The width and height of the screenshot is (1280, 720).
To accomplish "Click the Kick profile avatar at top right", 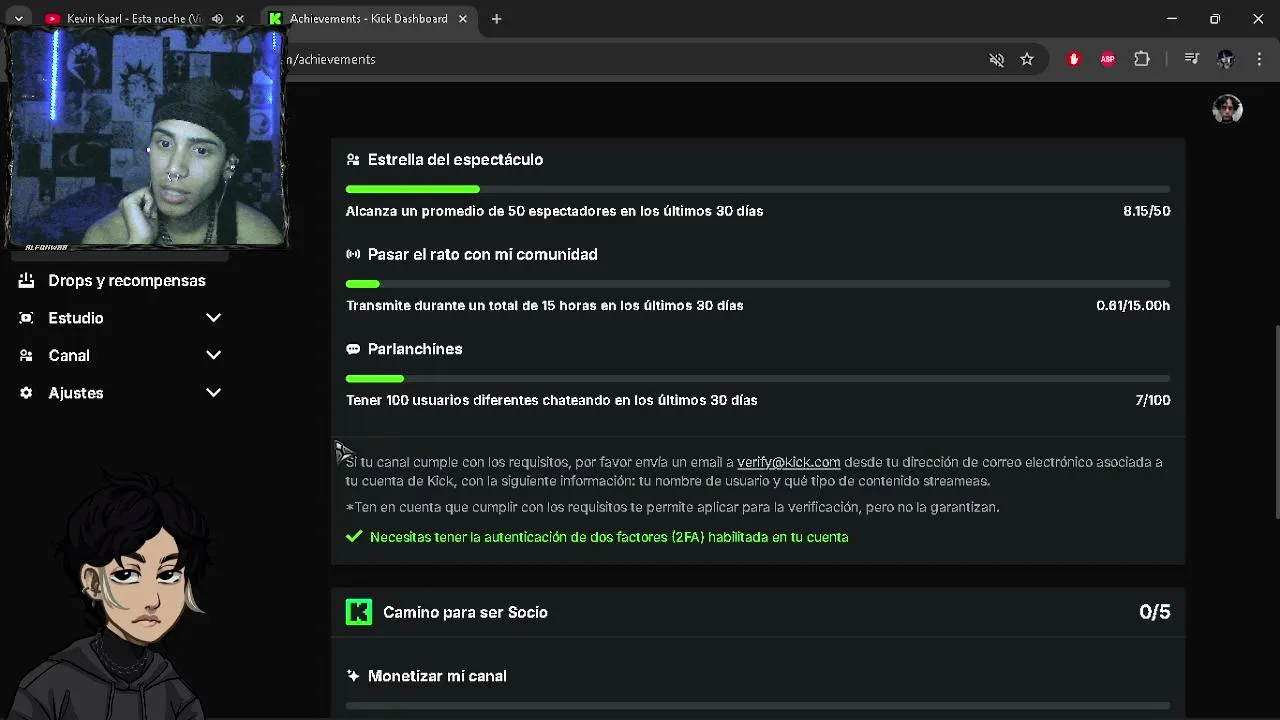I will (1227, 109).
